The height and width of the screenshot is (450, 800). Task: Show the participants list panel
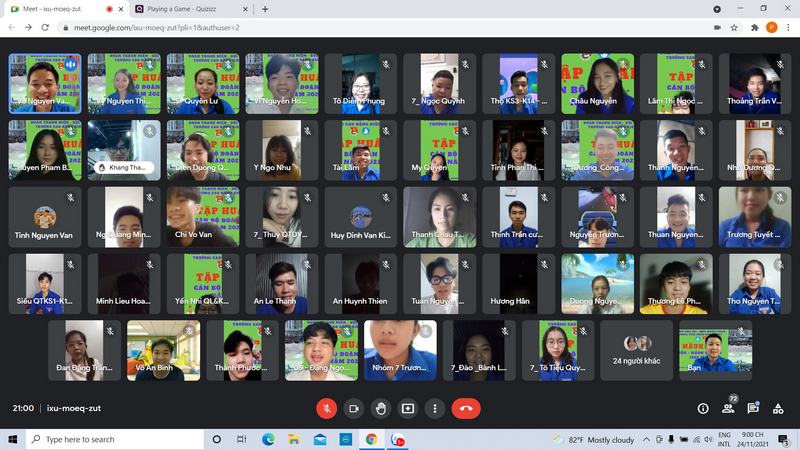728,408
